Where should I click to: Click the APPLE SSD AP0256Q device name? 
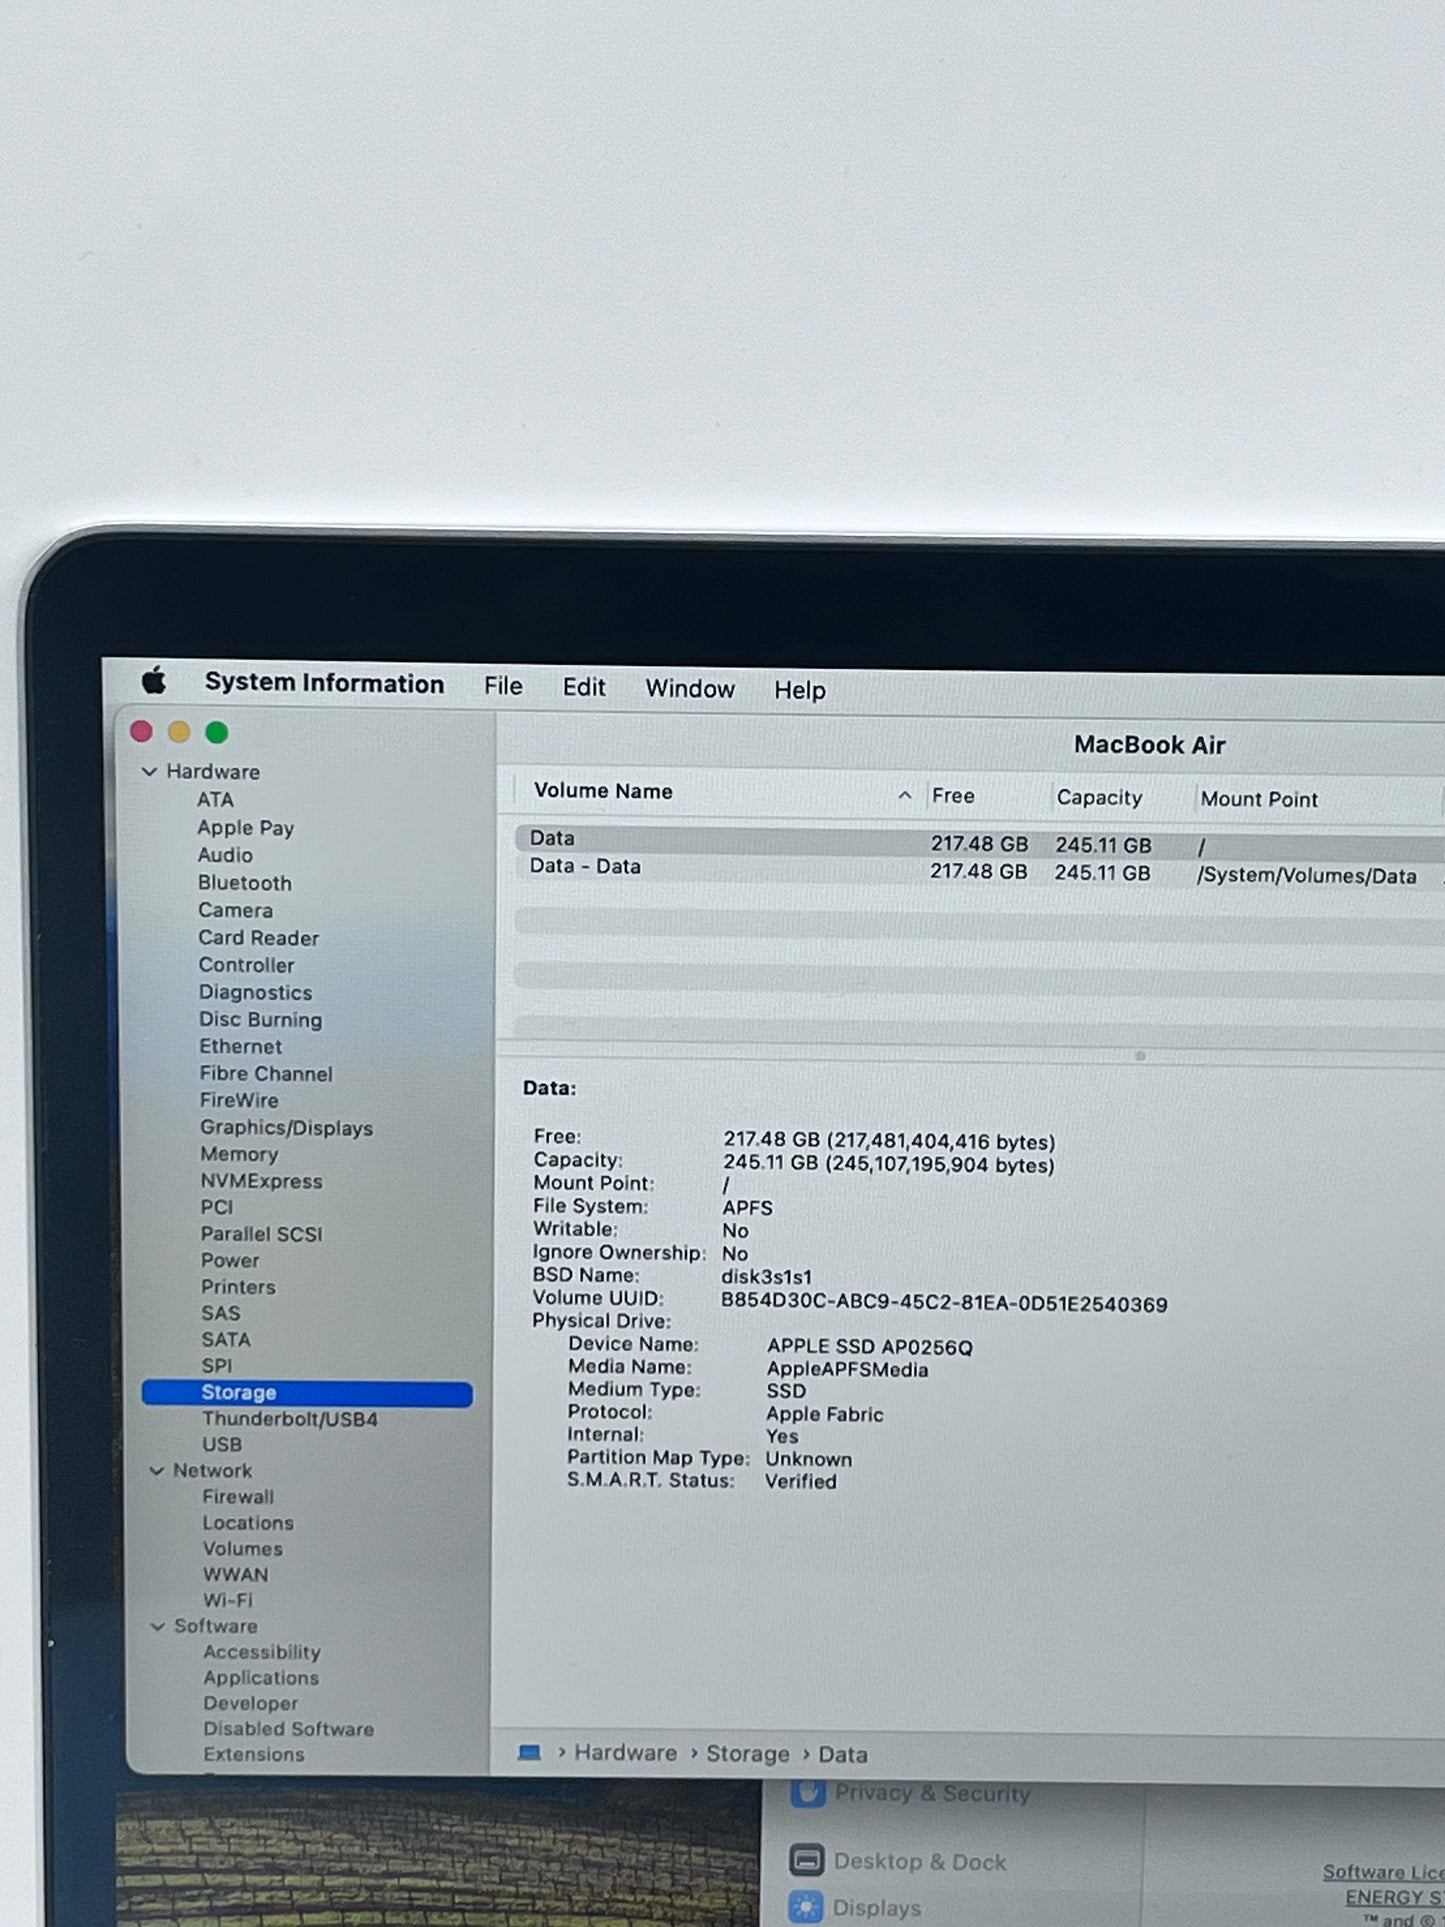pos(870,1347)
